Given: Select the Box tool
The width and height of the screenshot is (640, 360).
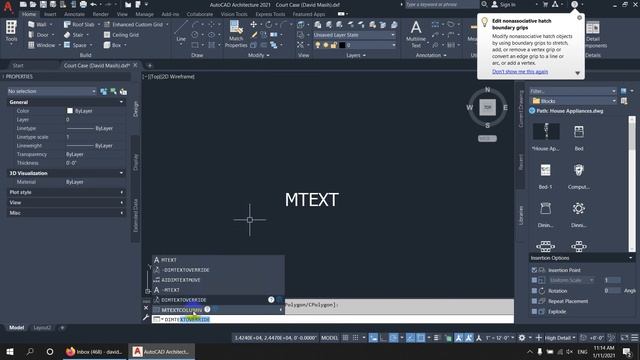Looking at the screenshot, I should (112, 45).
